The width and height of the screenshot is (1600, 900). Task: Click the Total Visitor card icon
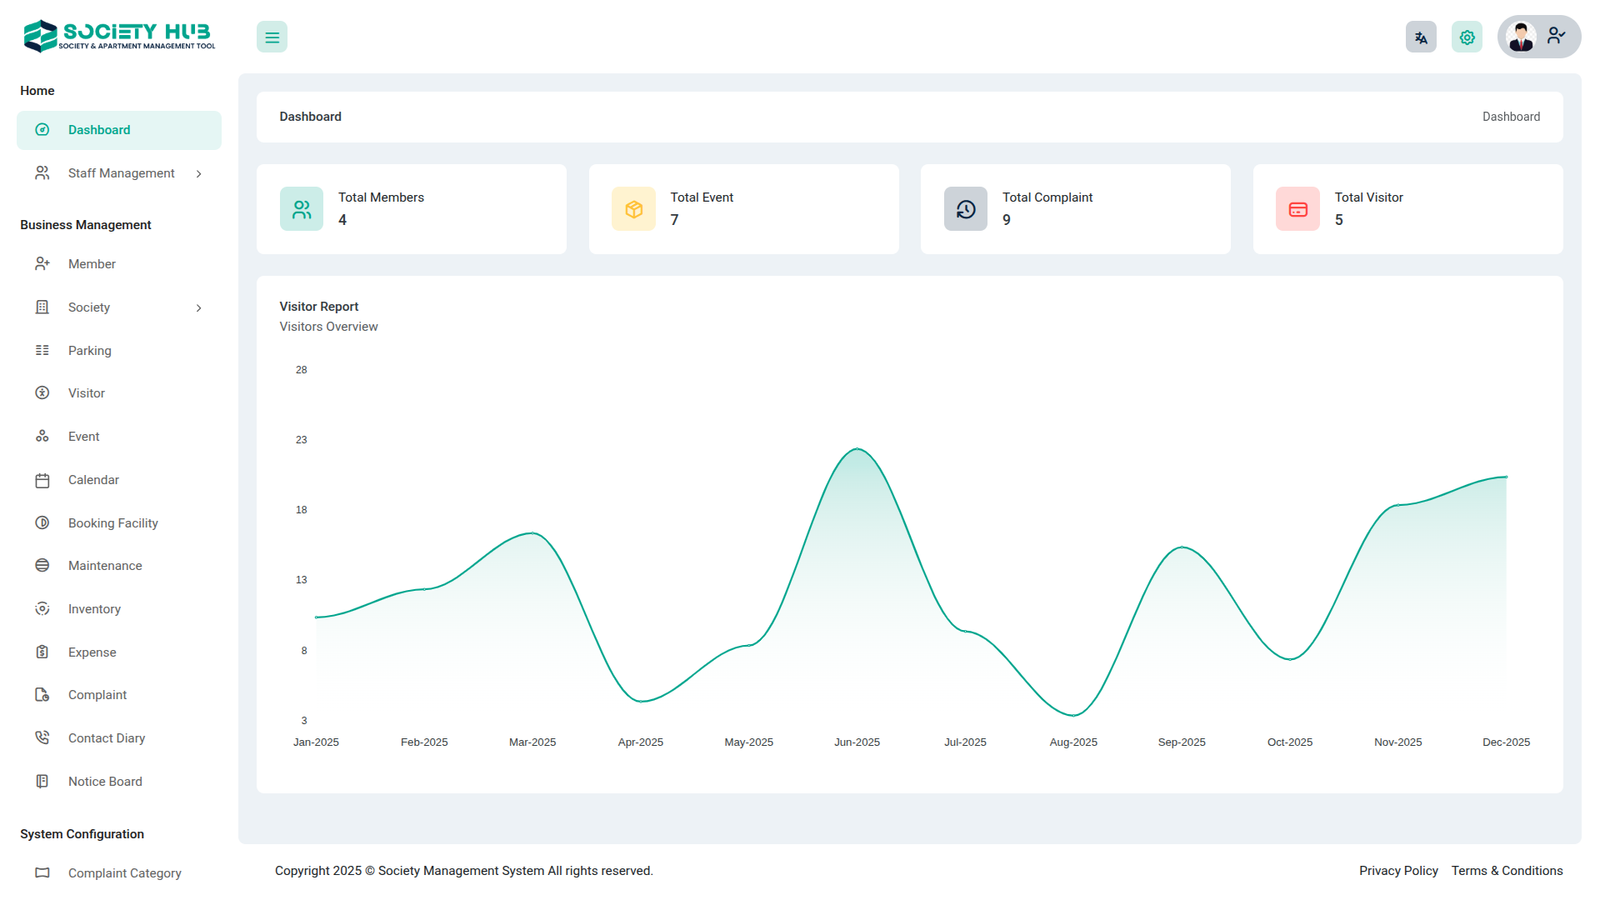[x=1297, y=209]
